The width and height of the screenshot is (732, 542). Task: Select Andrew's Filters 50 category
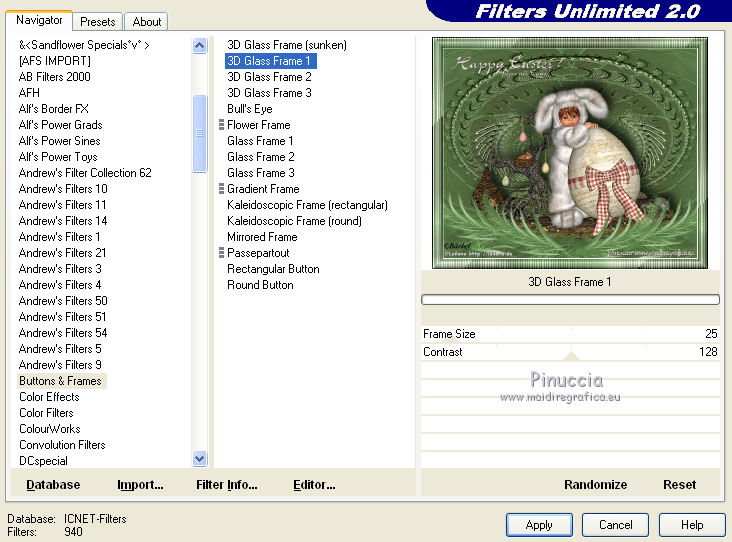click(x=63, y=301)
